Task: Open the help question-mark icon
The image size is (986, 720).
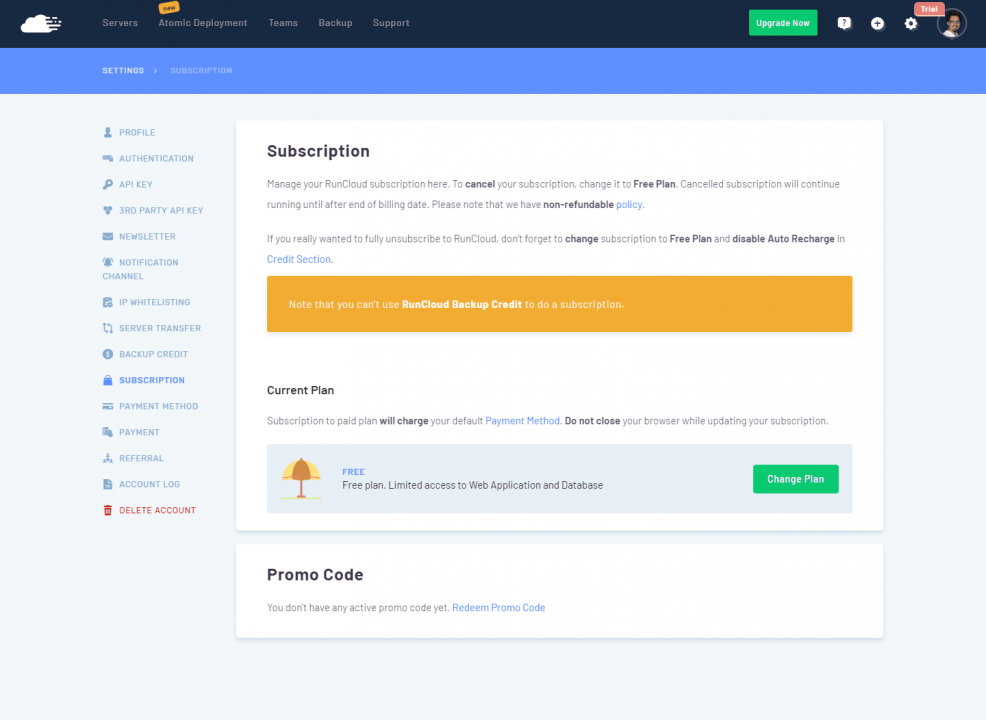Action: pyautogui.click(x=844, y=22)
